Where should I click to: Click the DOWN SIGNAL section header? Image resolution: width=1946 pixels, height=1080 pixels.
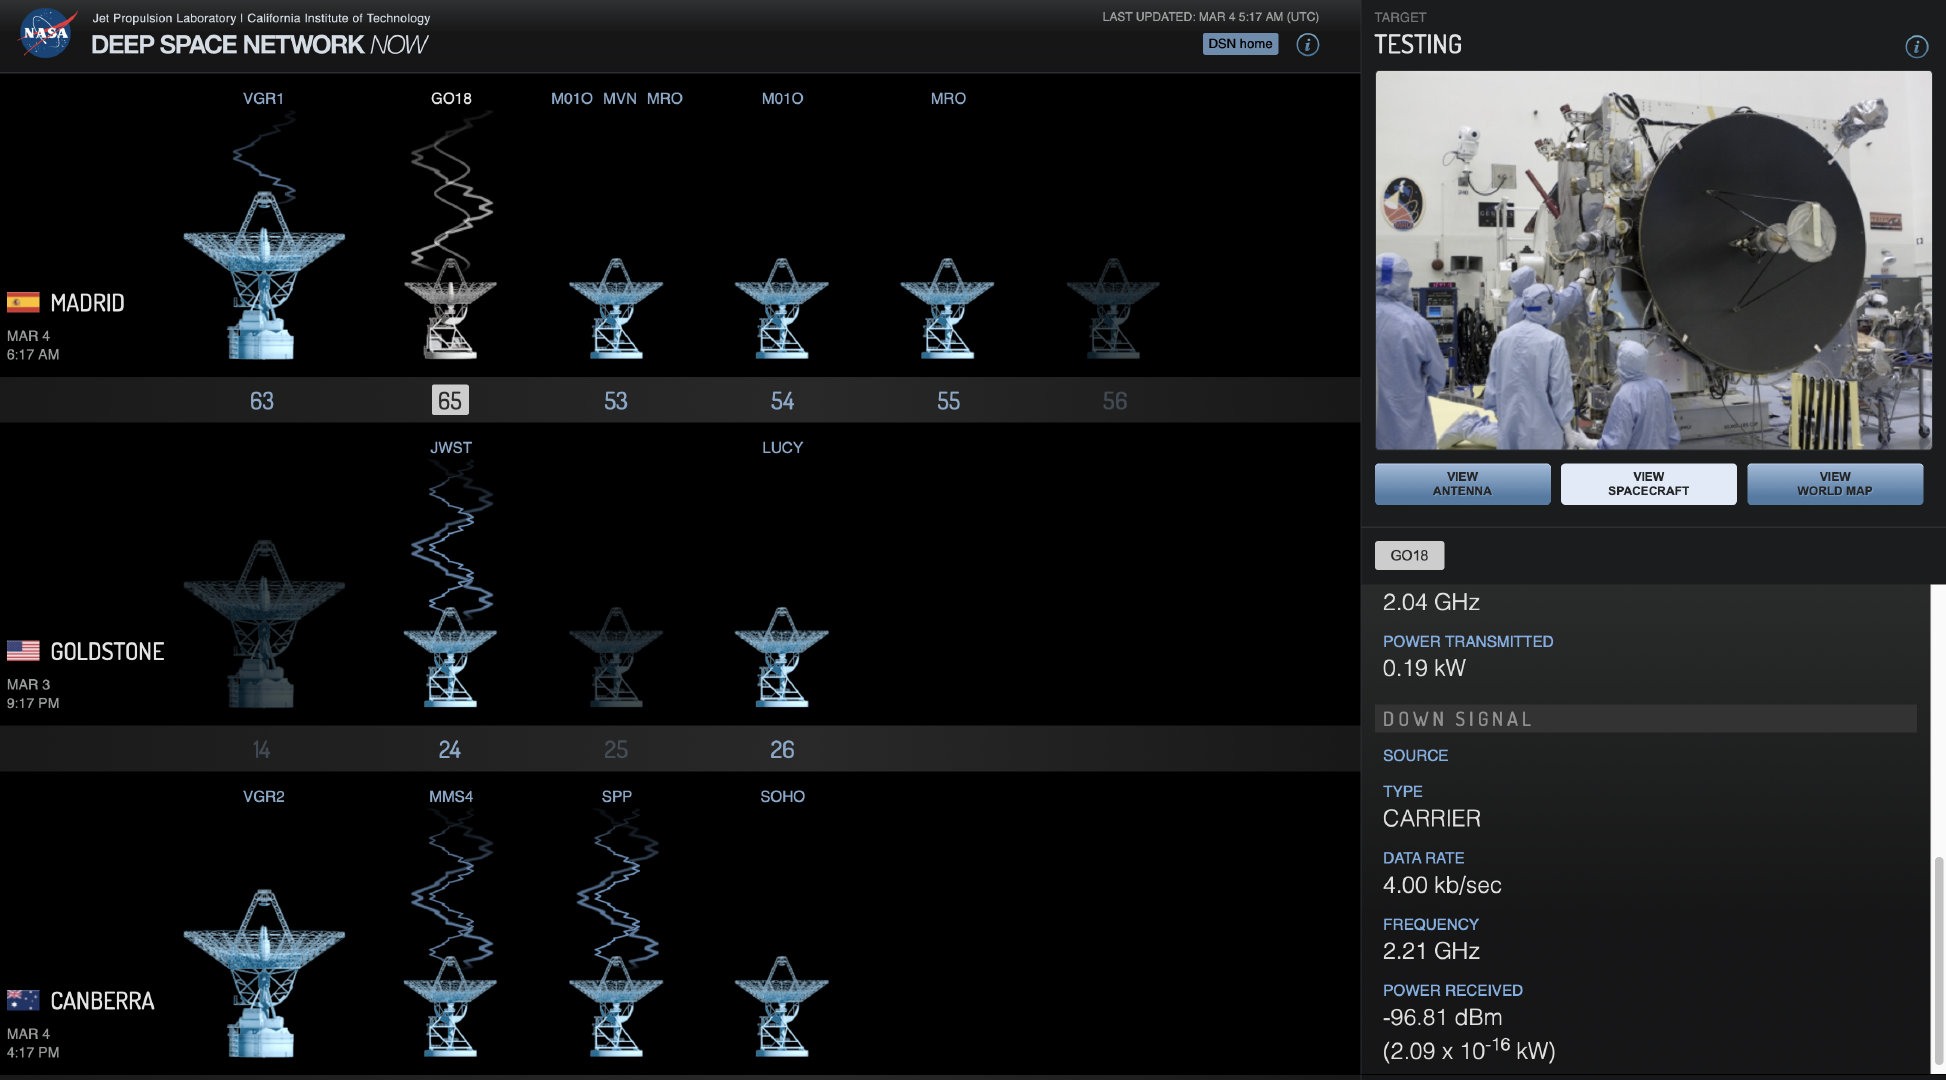pos(1646,719)
